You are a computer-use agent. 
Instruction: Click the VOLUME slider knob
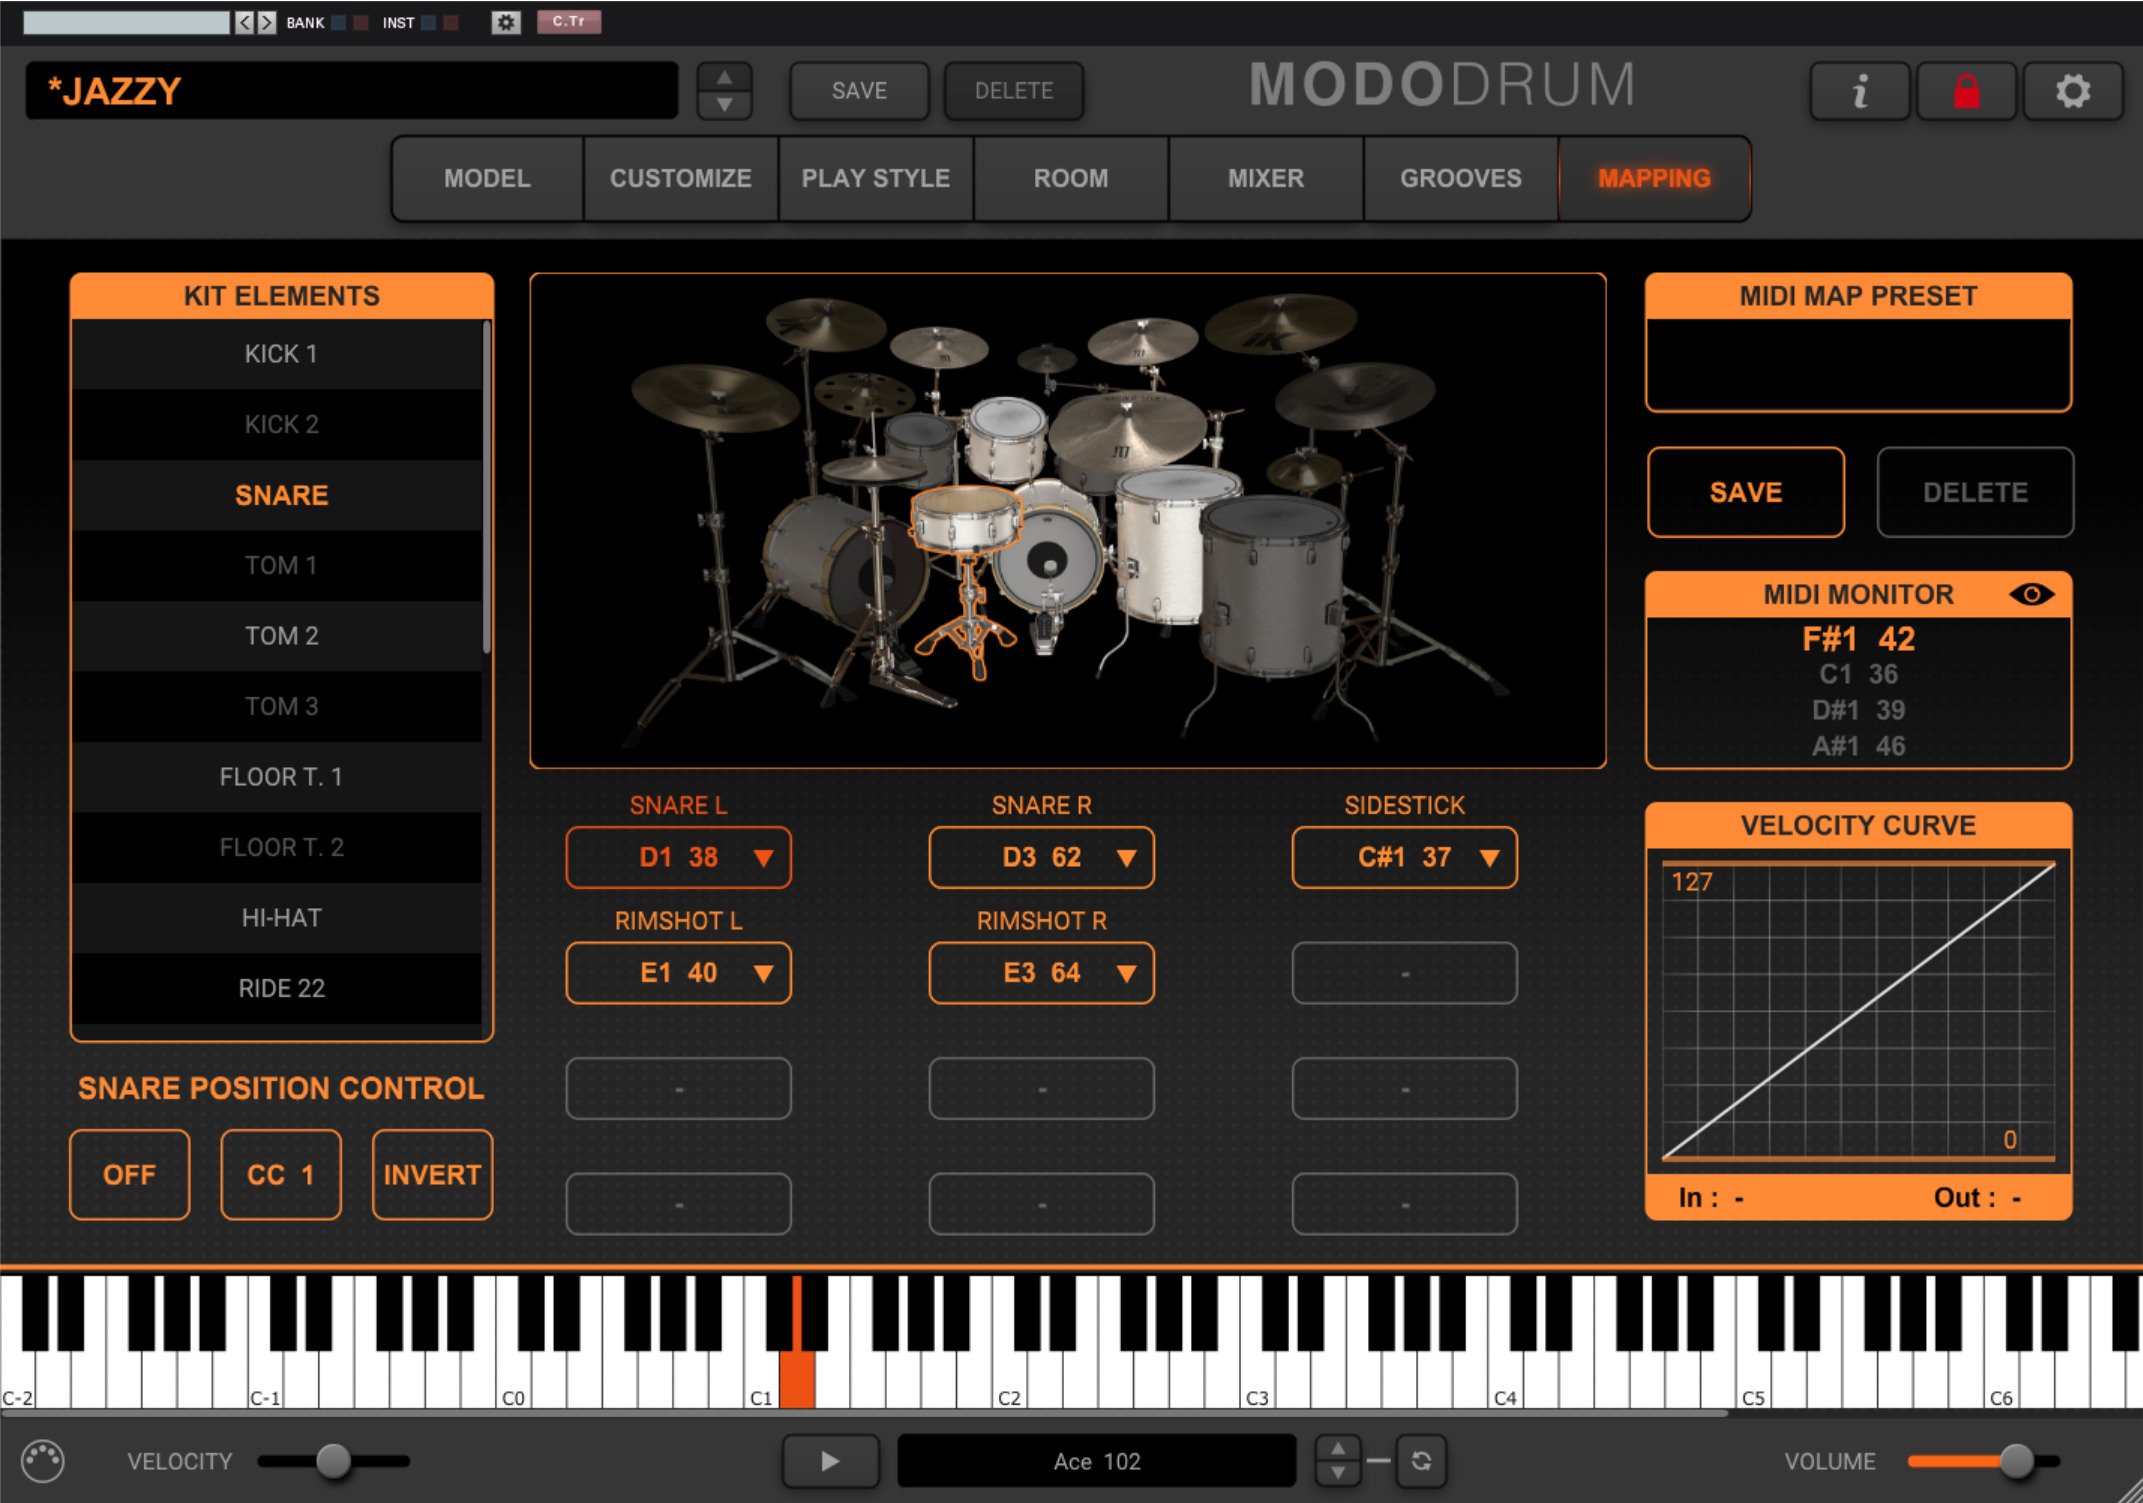[2017, 1461]
